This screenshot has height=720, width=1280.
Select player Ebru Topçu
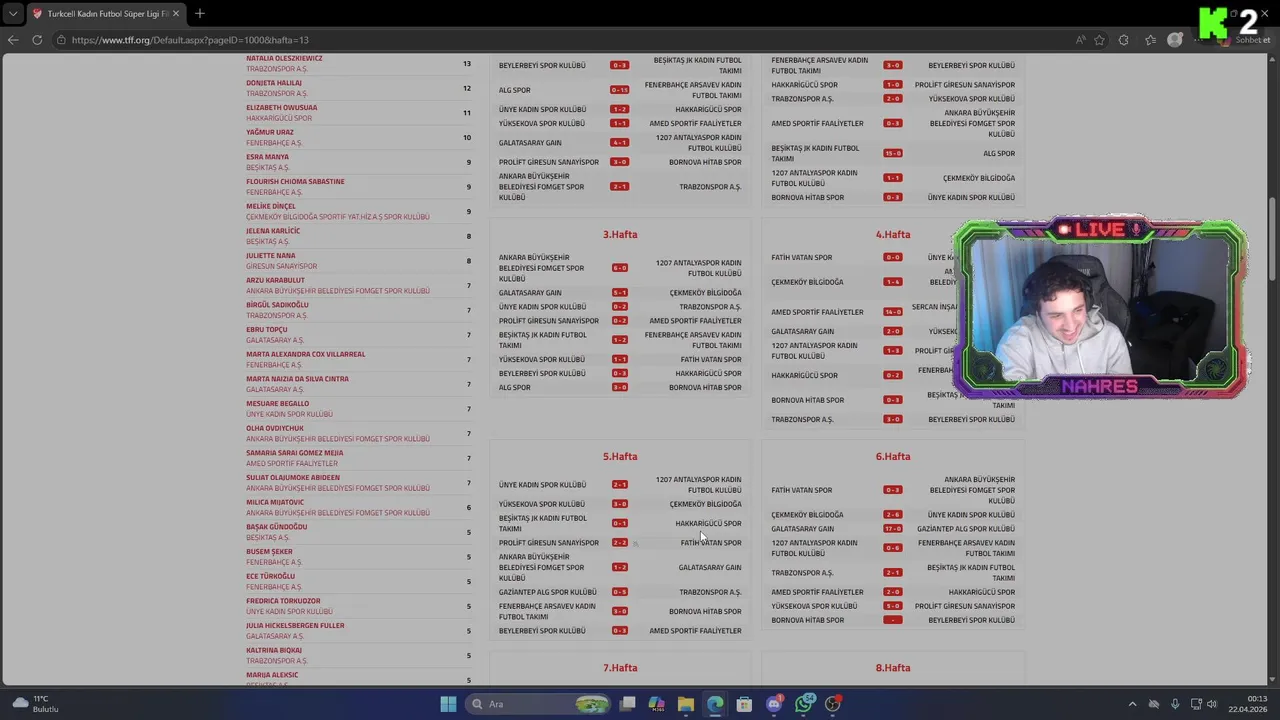pos(266,329)
